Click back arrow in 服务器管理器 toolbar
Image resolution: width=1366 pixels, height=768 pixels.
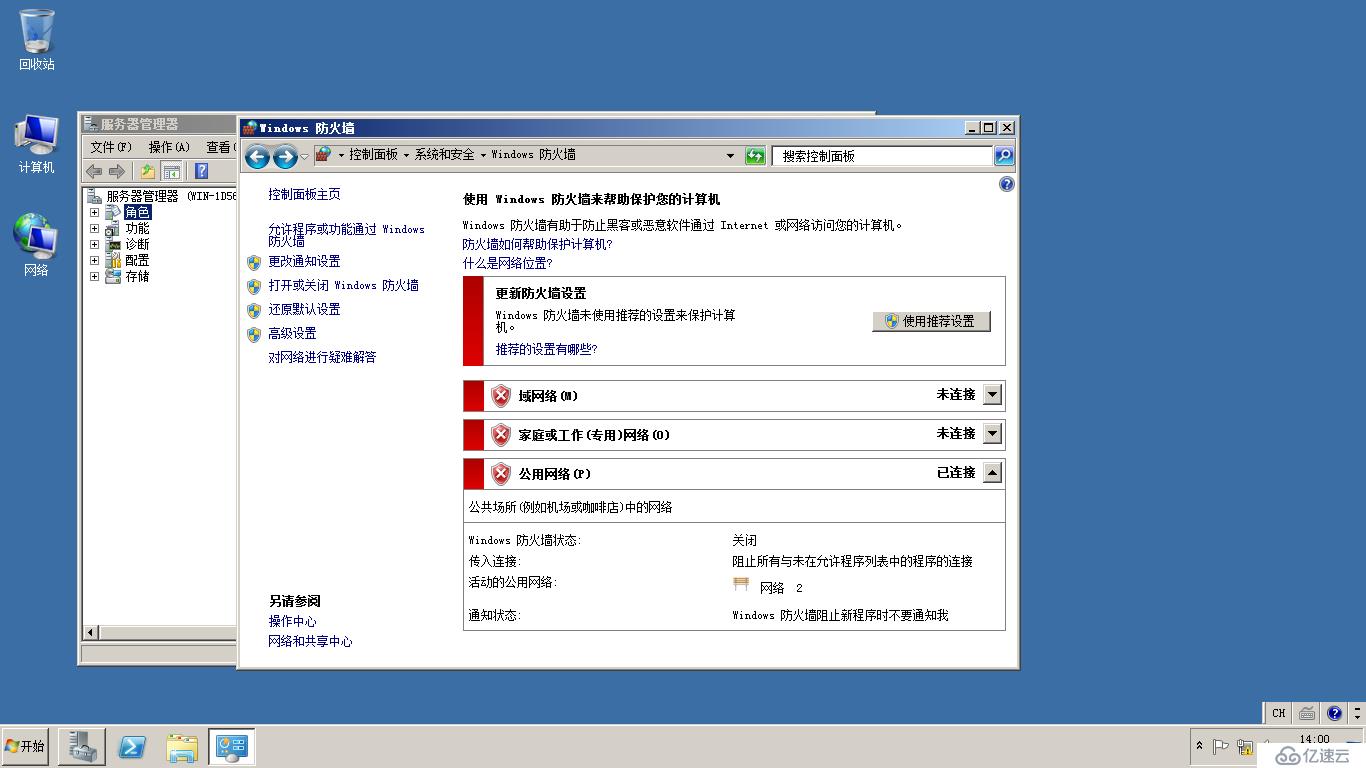94,172
